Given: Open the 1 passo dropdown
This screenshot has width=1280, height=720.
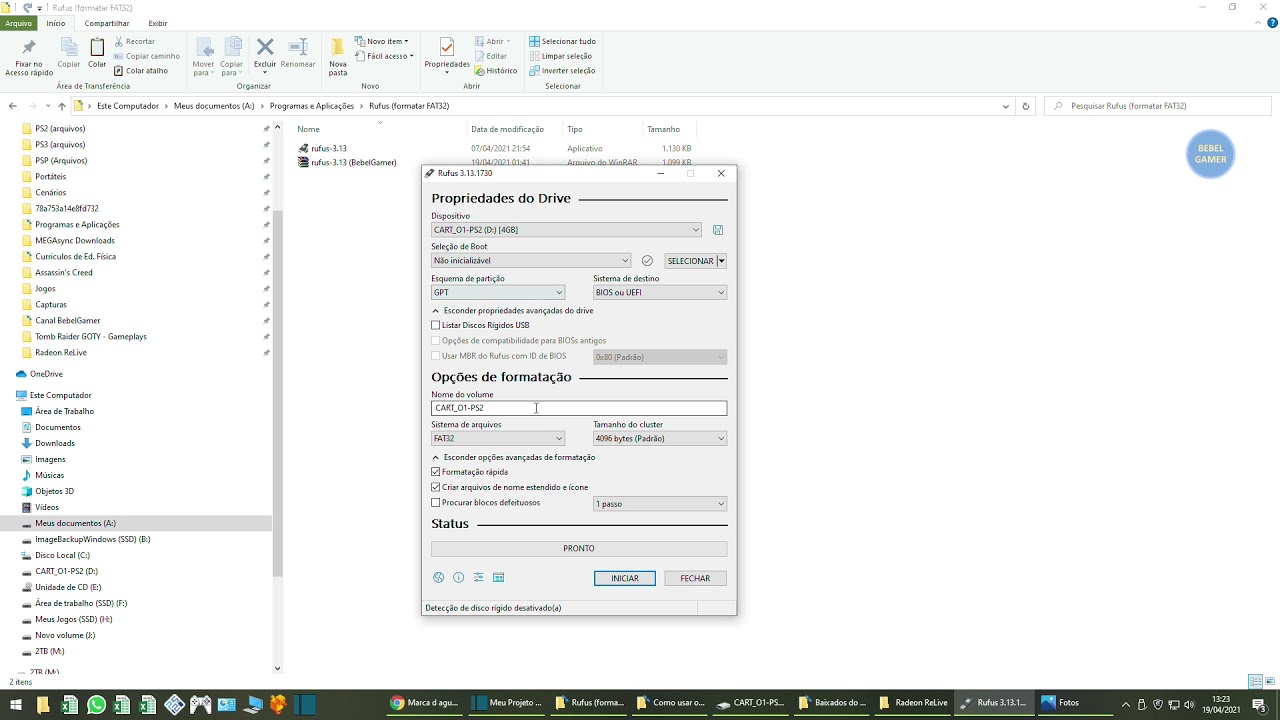Looking at the screenshot, I should tap(660, 504).
